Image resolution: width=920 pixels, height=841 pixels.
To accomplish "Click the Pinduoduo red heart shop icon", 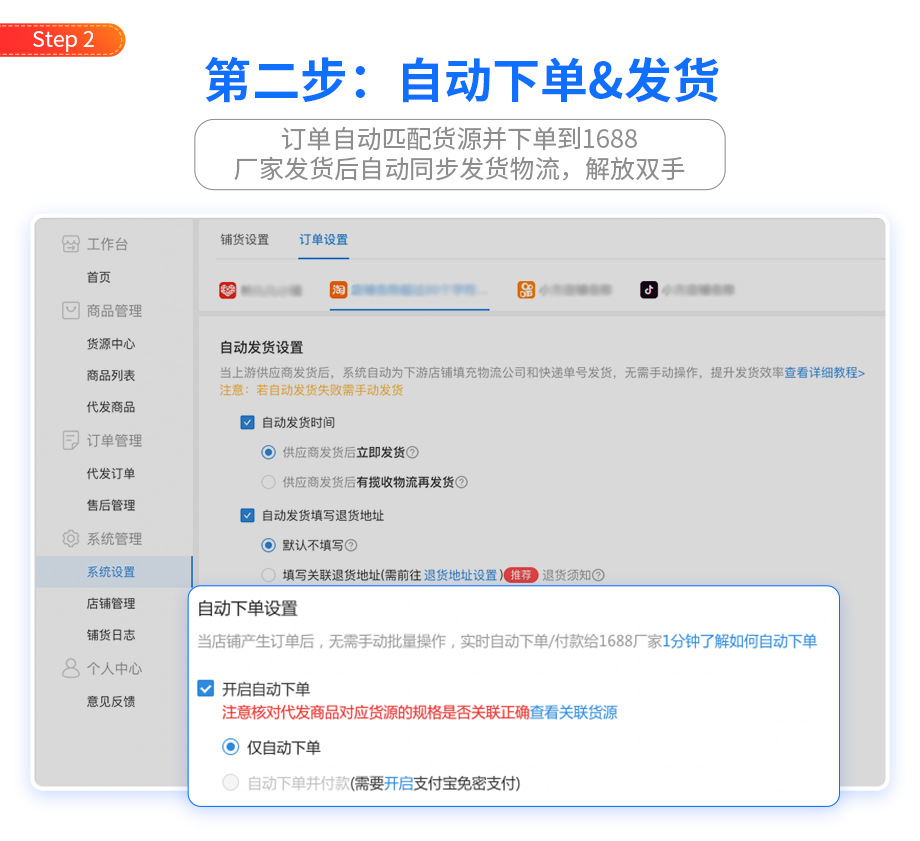I will [228, 290].
